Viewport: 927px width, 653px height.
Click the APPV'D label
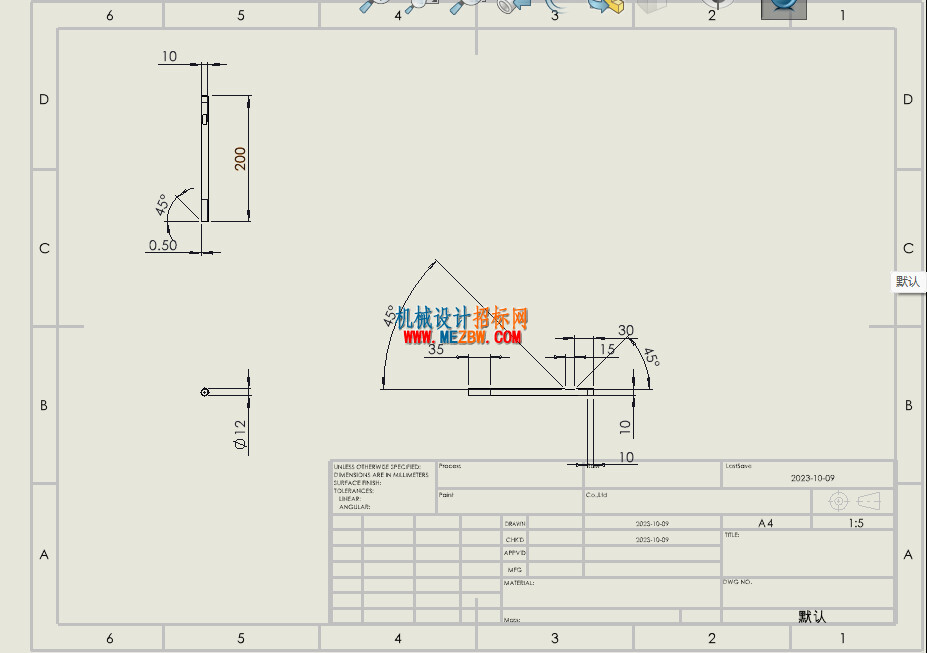click(514, 553)
